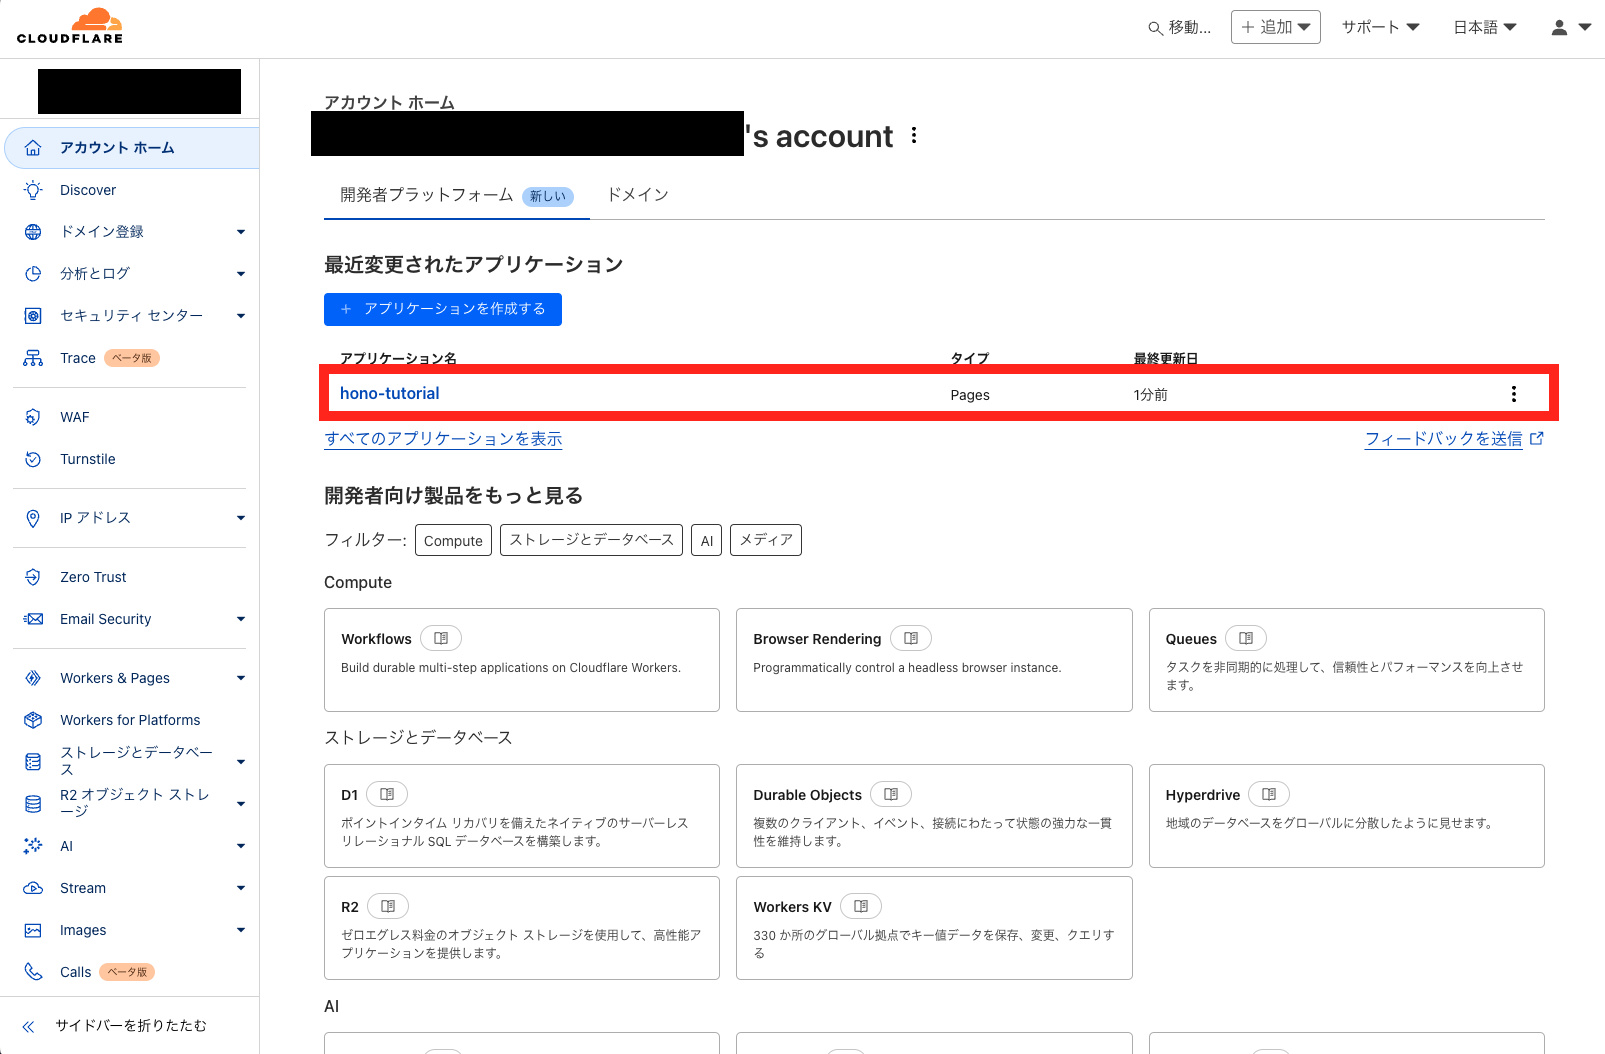The image size is (1605, 1054).
Task: Open the D1 documentation icon
Action: (x=387, y=793)
